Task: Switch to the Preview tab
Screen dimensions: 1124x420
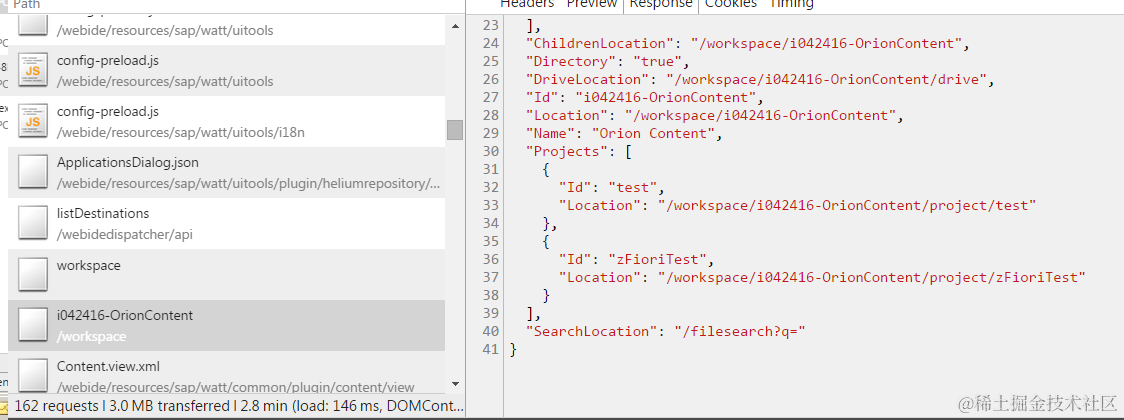Action: [591, 4]
